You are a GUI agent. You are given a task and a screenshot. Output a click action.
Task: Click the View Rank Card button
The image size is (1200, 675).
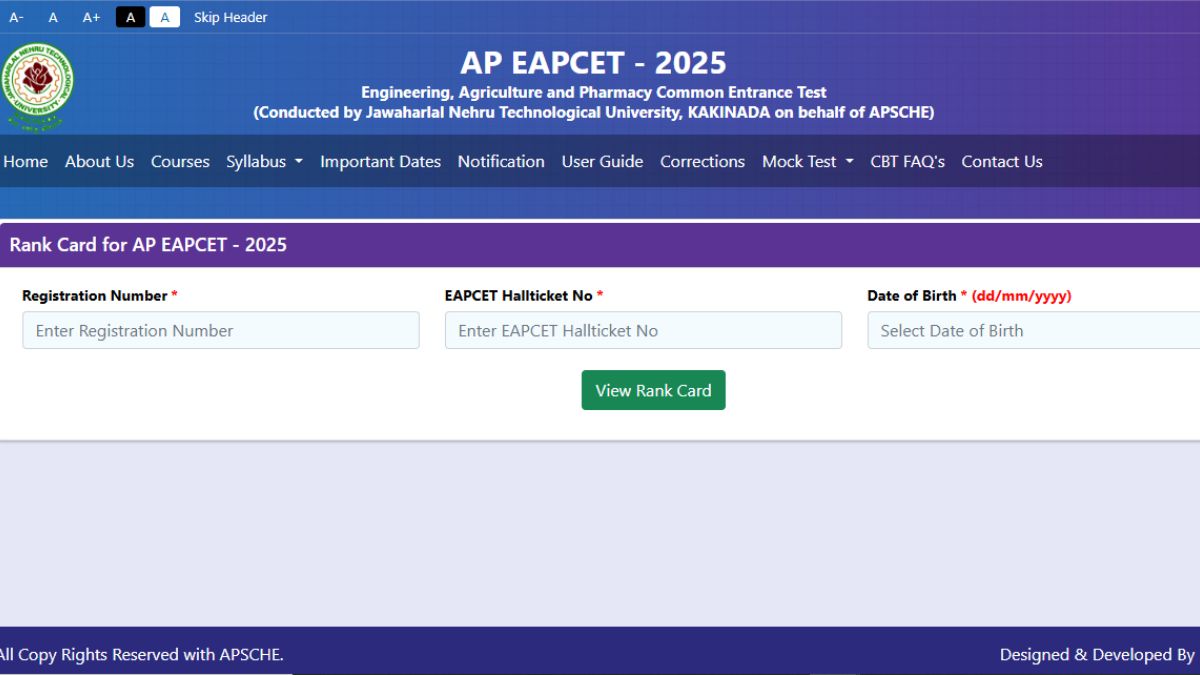pos(653,390)
